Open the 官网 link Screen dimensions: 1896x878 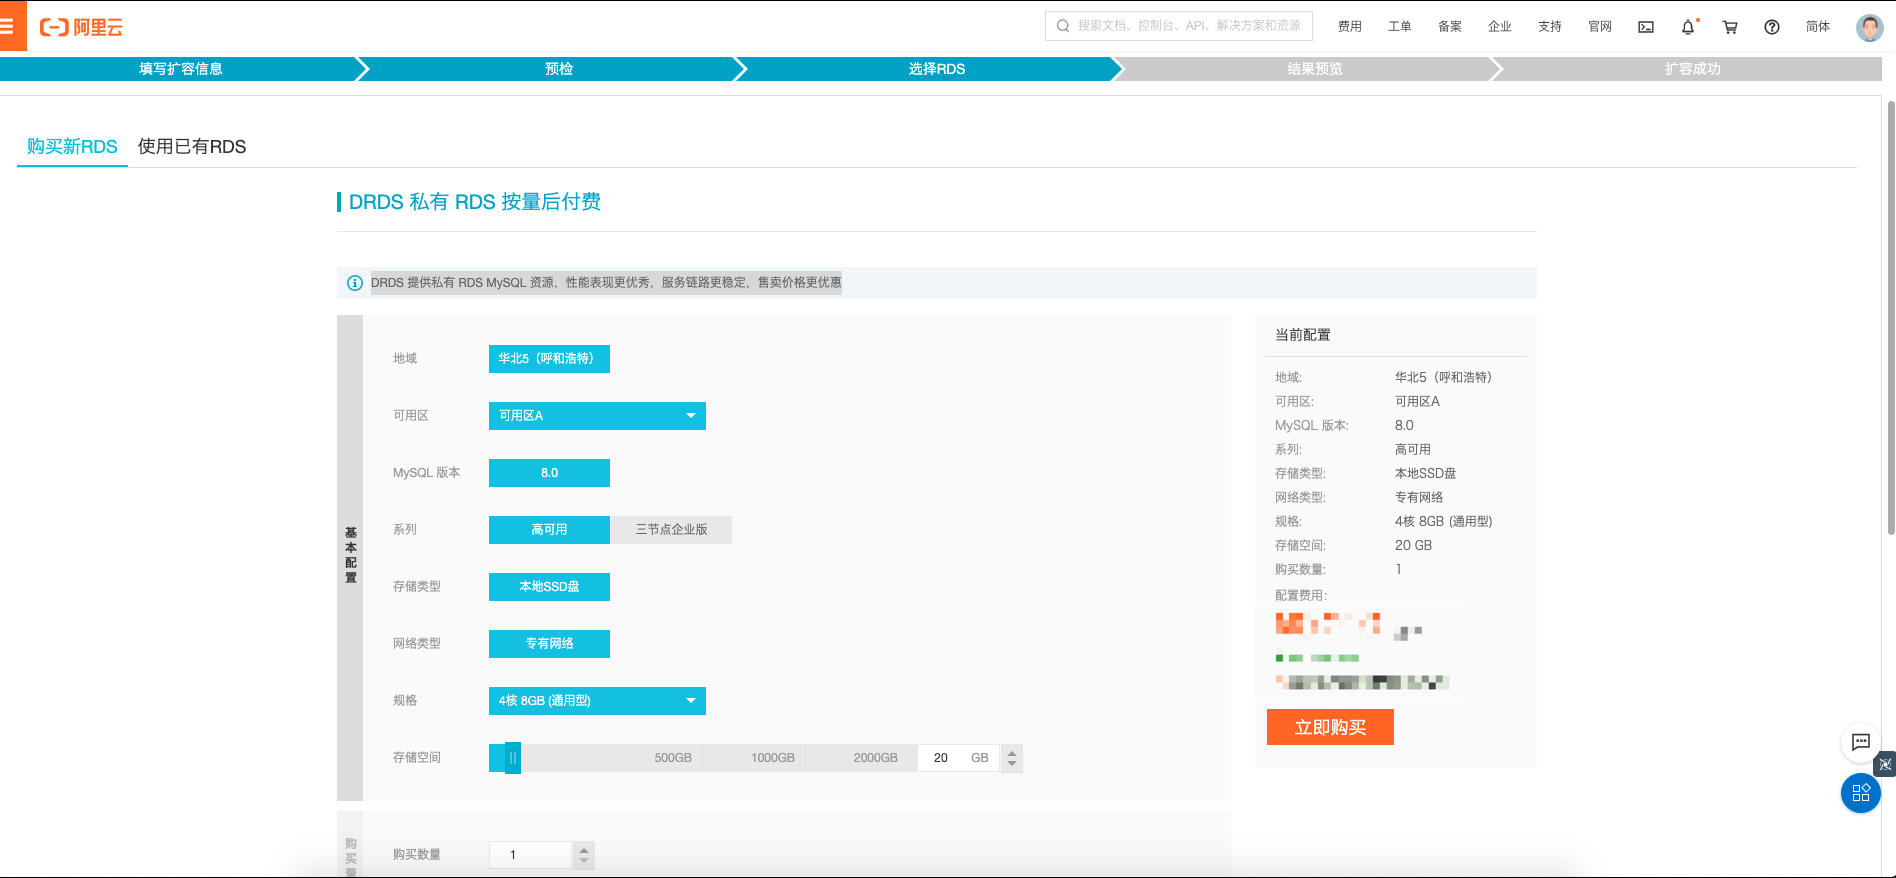pos(1600,27)
